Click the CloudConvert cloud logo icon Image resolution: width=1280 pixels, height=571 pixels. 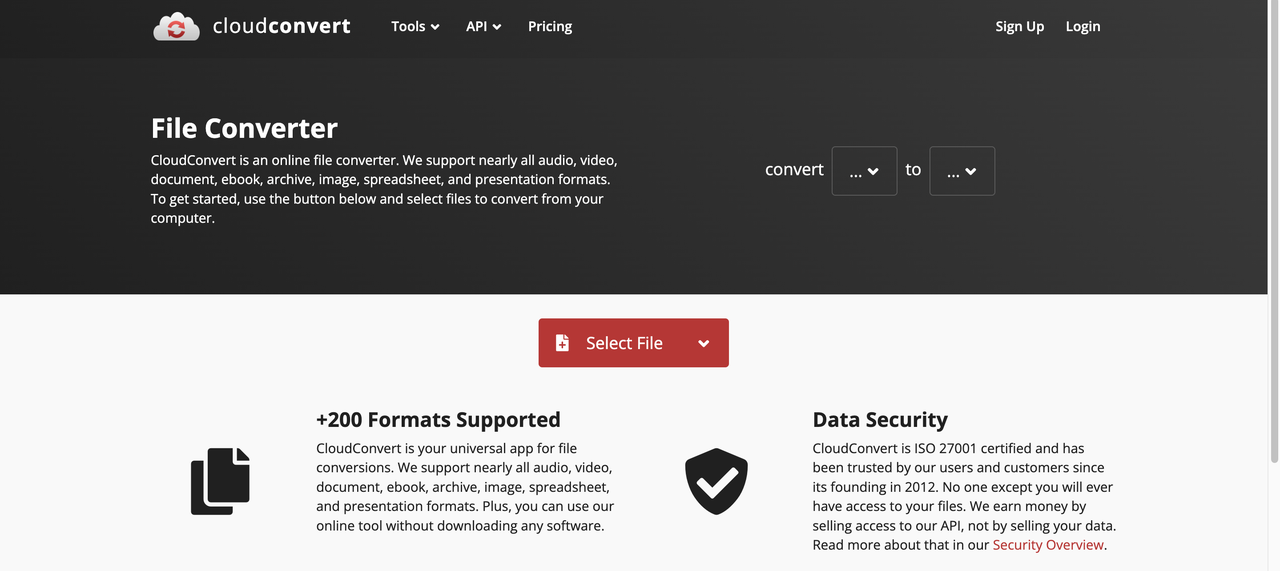176,27
